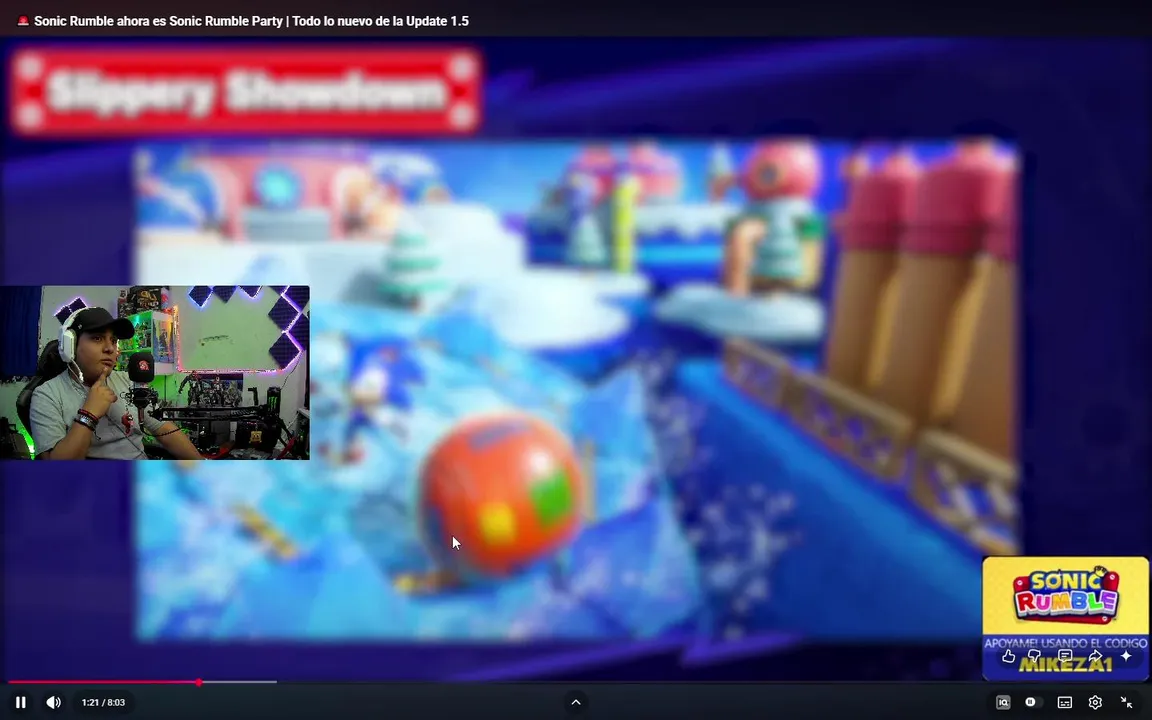
Task: Exit full screen mode
Action: (x=1126, y=702)
